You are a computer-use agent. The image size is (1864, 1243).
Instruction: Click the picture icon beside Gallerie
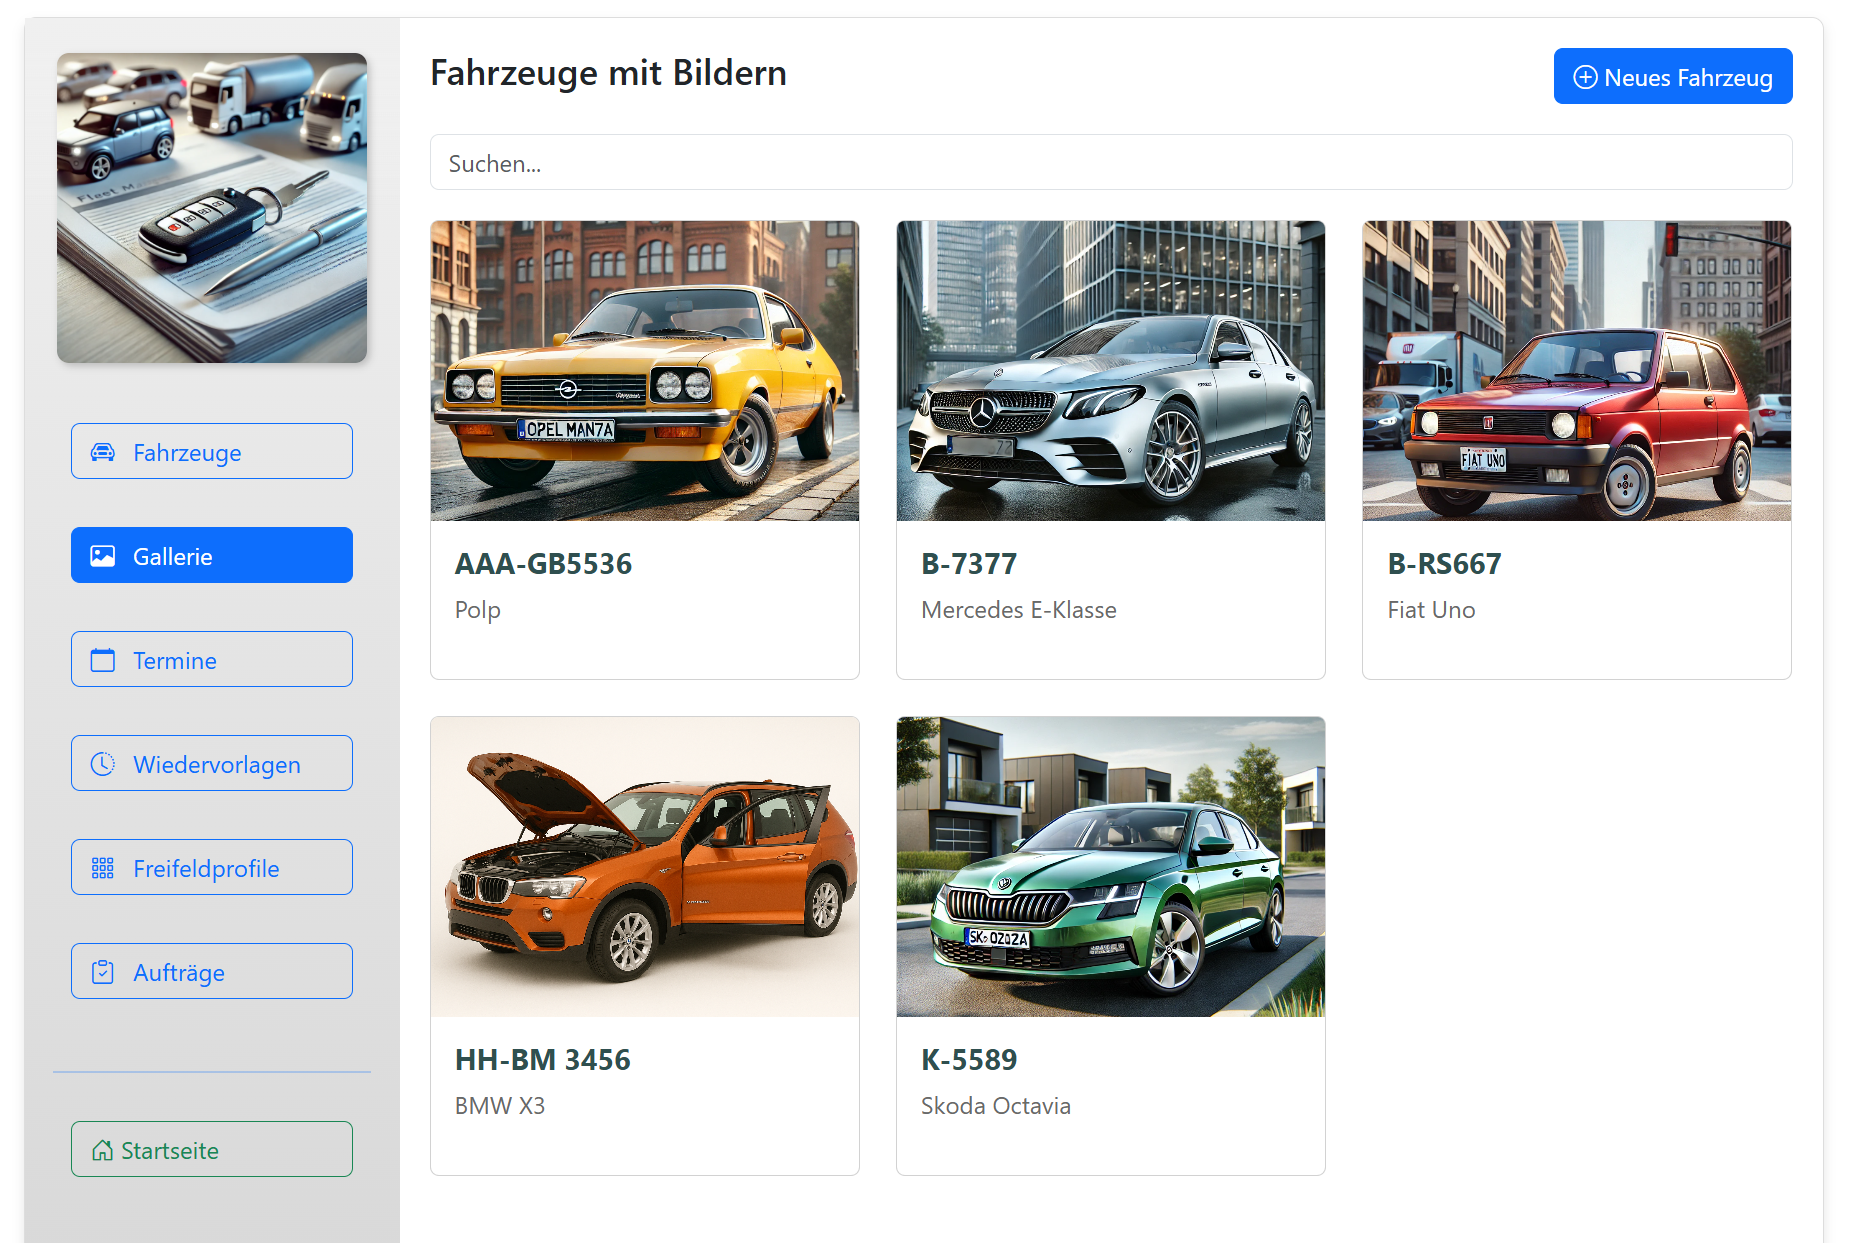[103, 556]
